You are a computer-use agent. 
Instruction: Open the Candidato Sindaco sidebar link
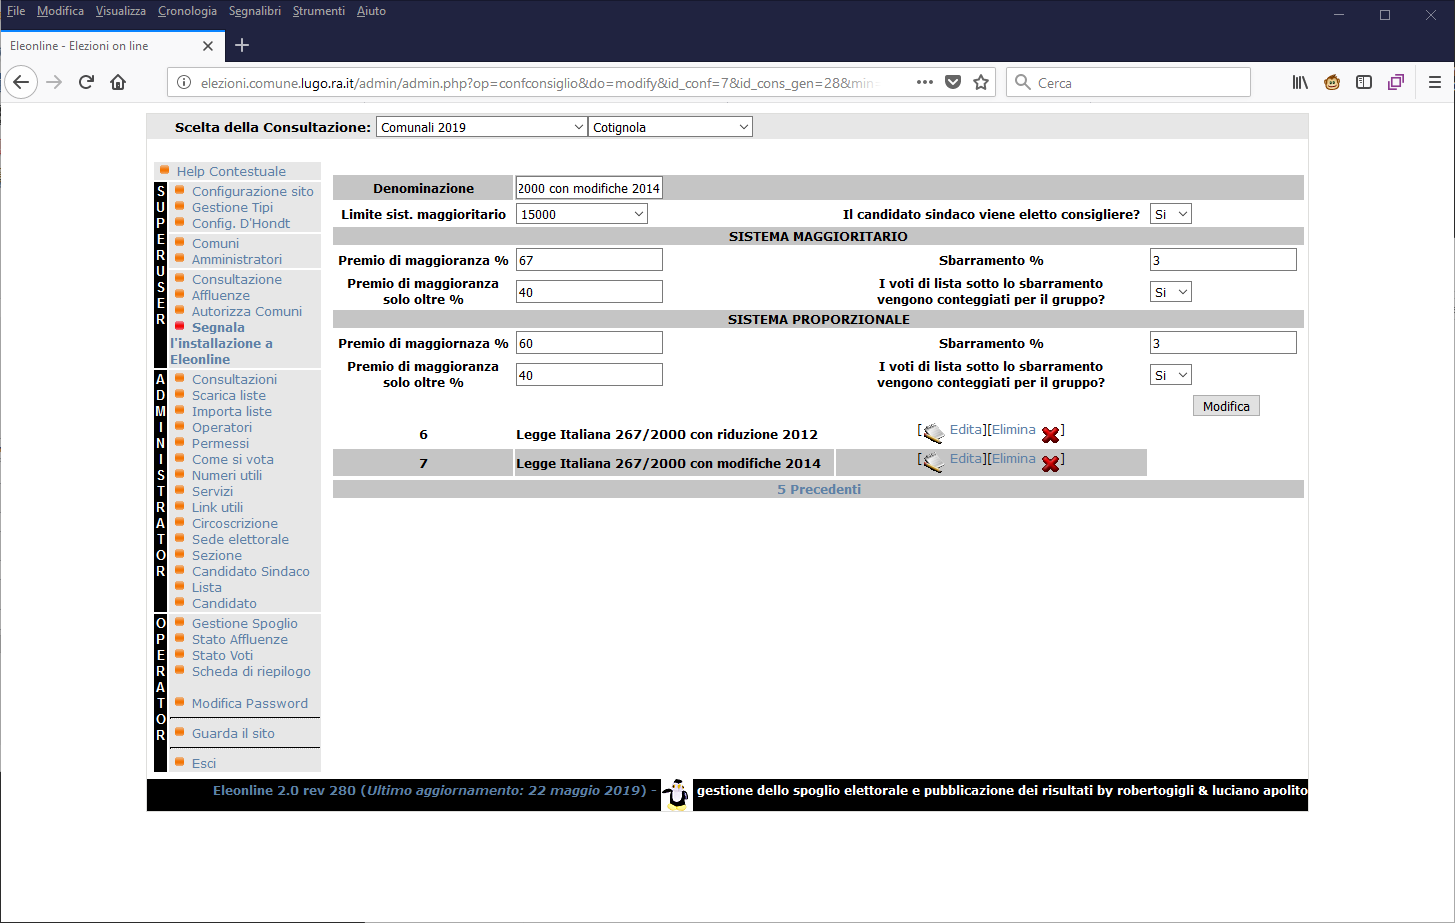point(250,571)
